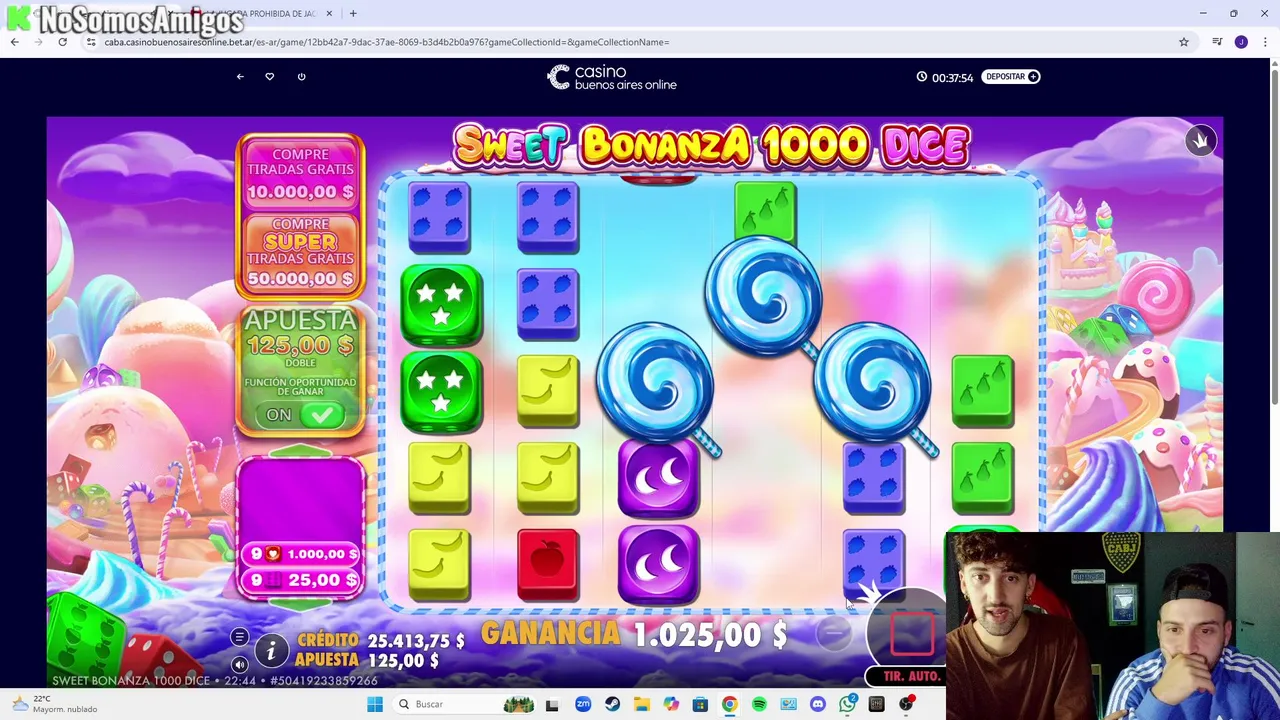Click the browser address bar URL
1280x720 pixels.
[387, 42]
